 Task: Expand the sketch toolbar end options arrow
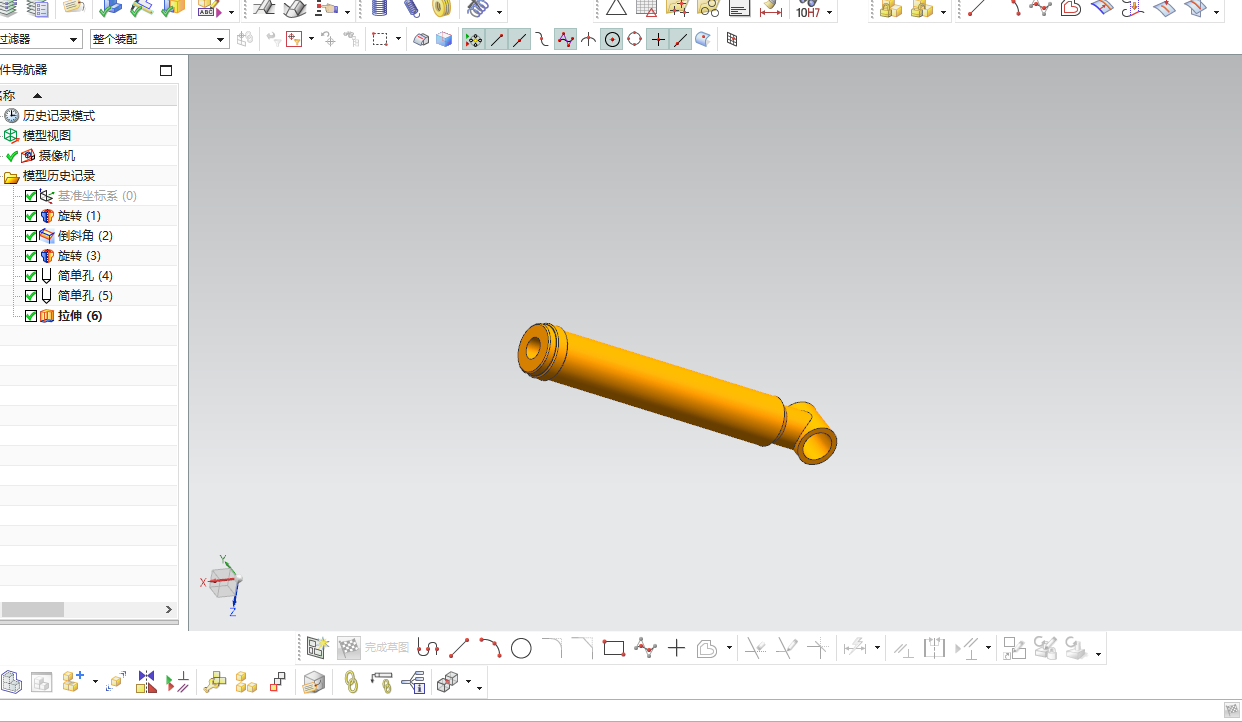click(x=1099, y=655)
